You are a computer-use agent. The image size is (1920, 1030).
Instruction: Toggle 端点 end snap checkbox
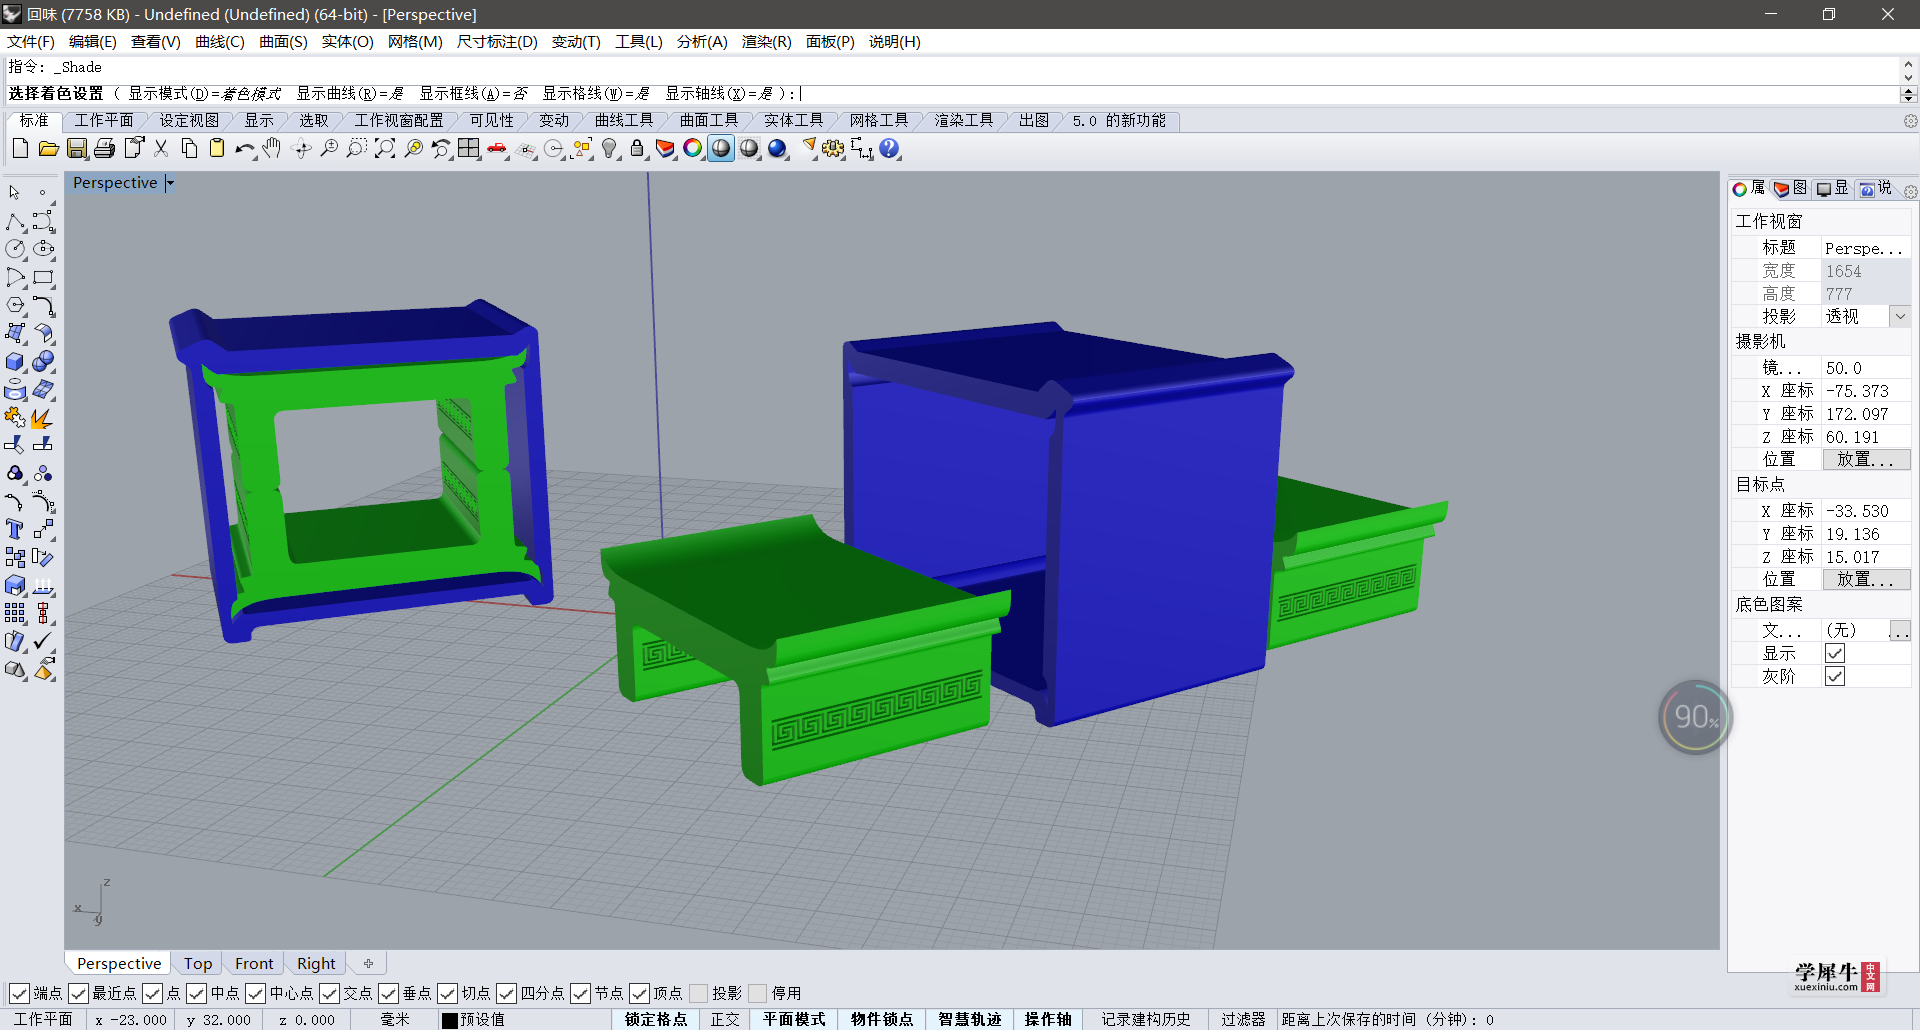(19, 993)
